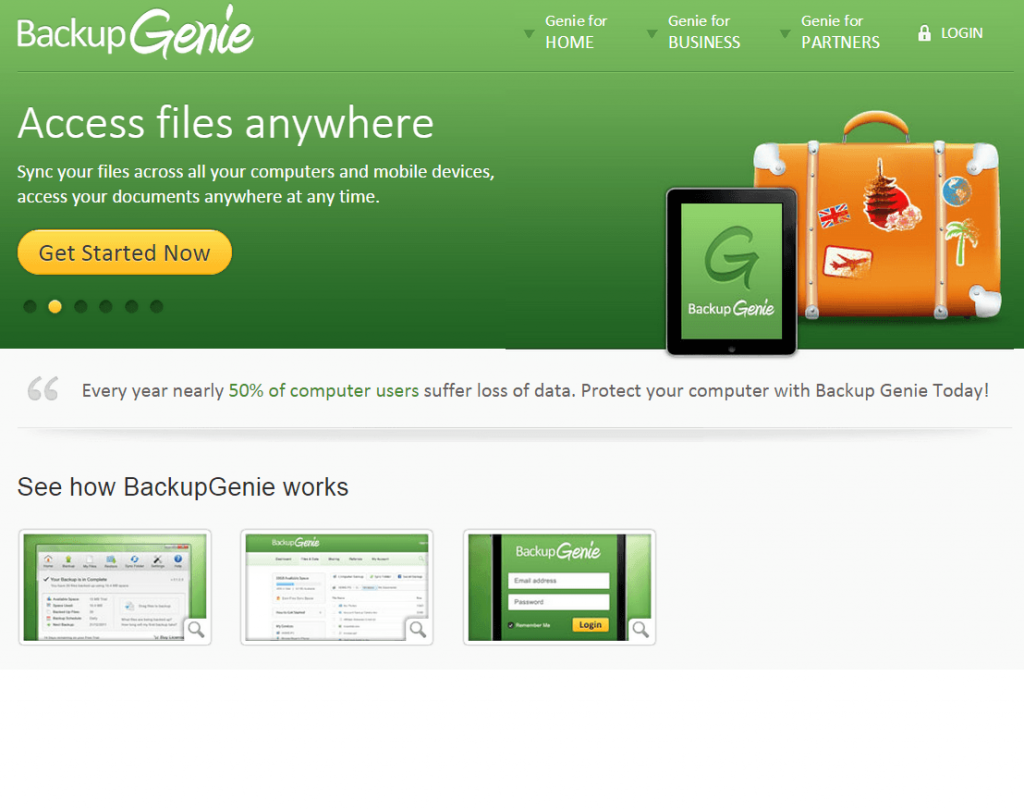Open the dashboard screenshot thumbnail
The width and height of the screenshot is (1024, 811).
337,585
